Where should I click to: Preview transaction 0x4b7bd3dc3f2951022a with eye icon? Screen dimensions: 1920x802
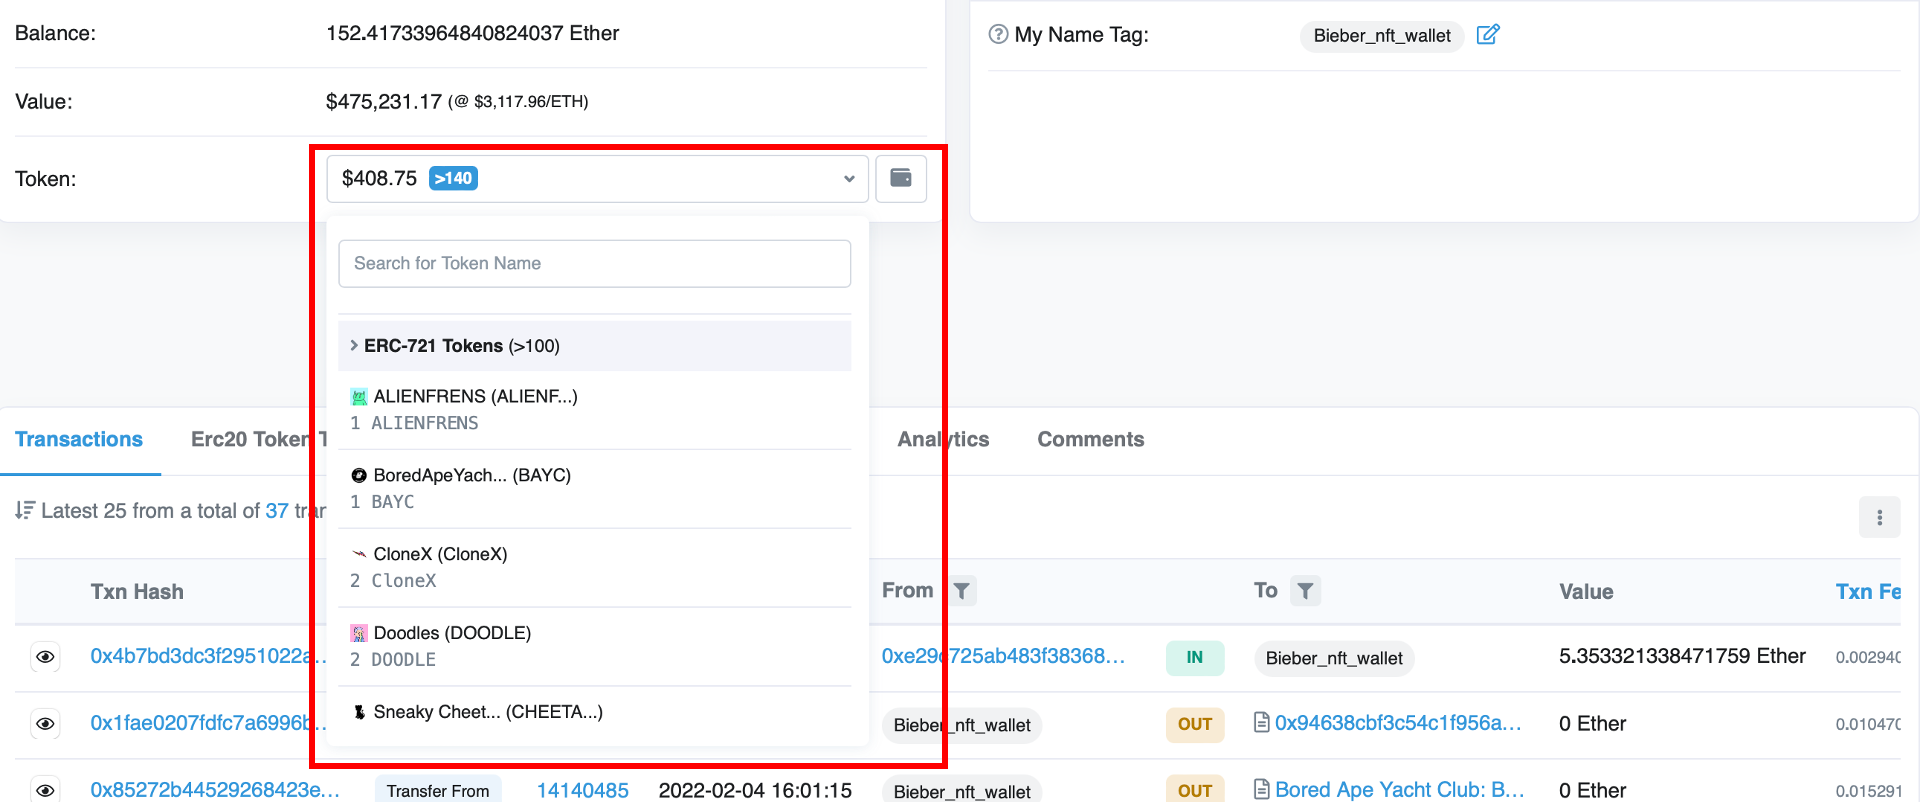[45, 657]
